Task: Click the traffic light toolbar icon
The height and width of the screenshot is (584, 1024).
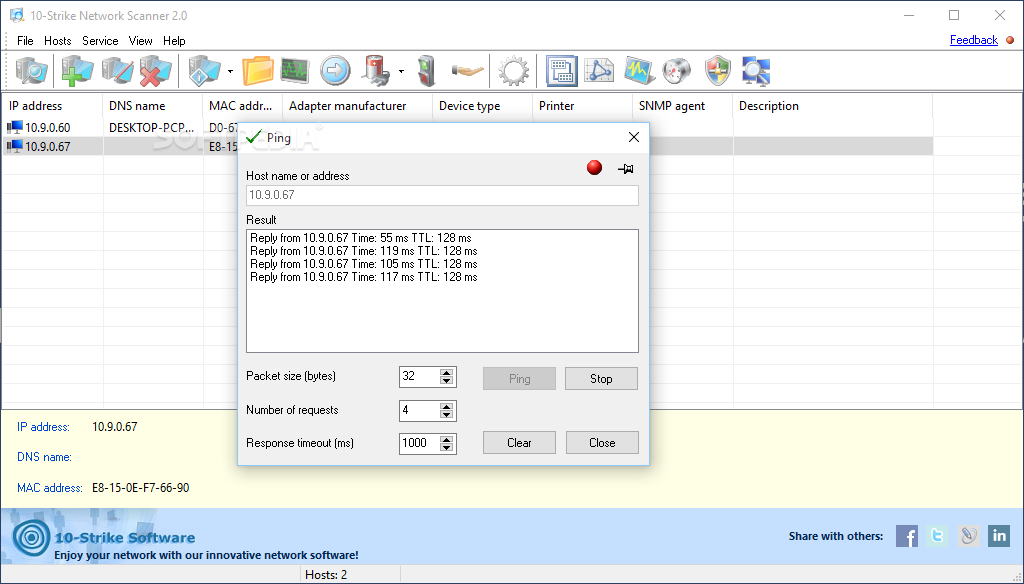Action: (x=426, y=71)
